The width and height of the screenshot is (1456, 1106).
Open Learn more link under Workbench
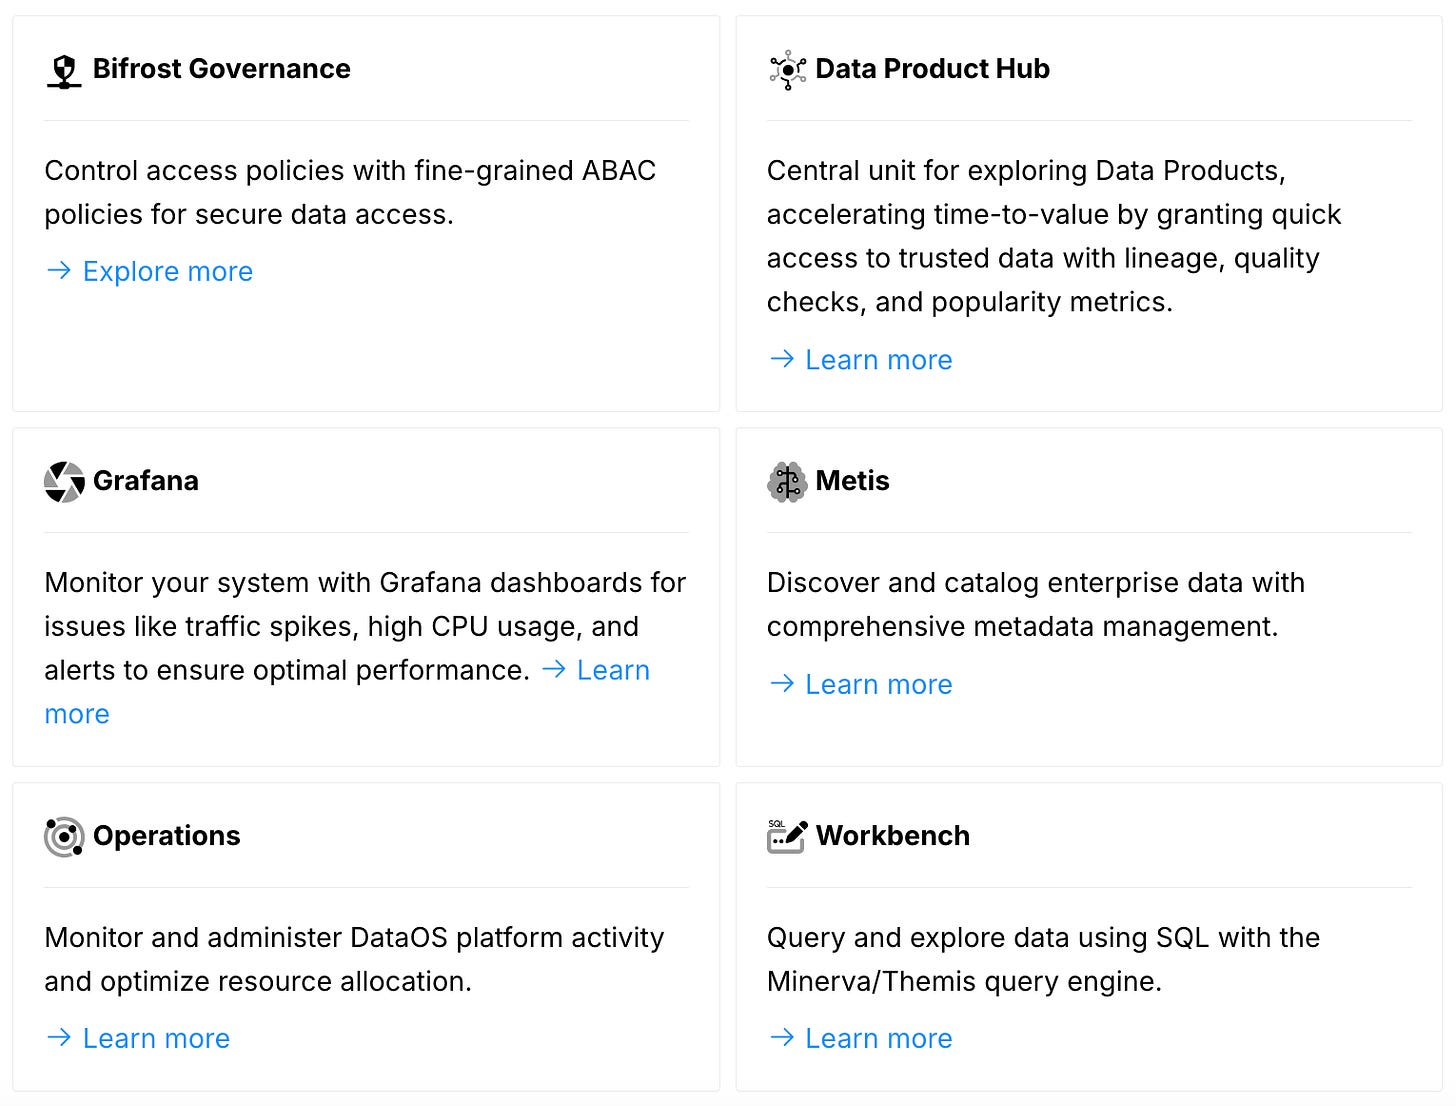(860, 1038)
